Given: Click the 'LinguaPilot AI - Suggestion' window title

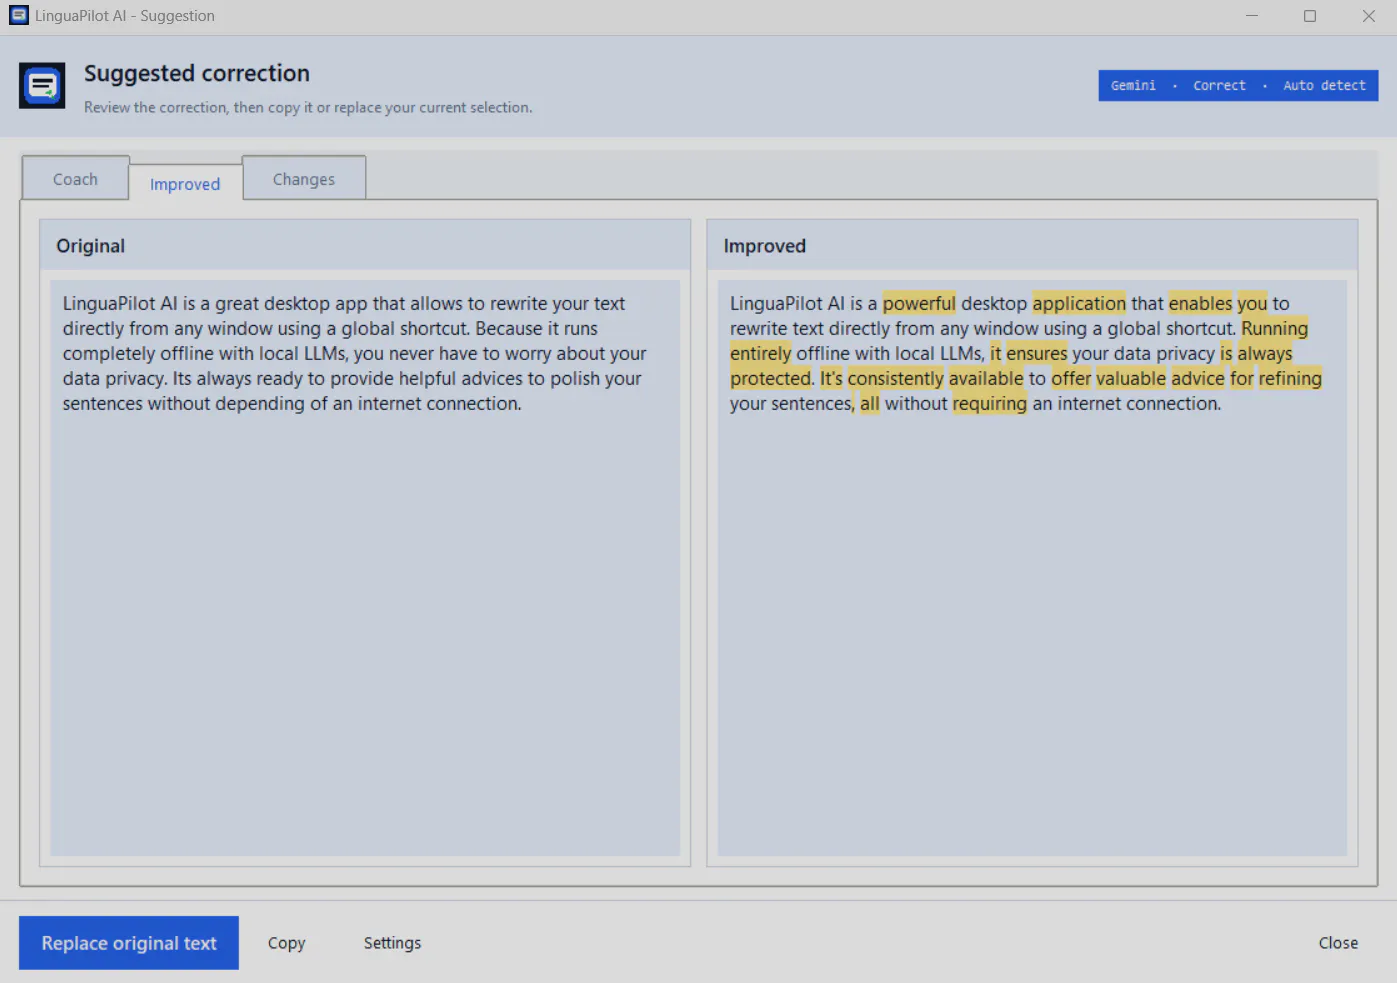Looking at the screenshot, I should point(125,16).
